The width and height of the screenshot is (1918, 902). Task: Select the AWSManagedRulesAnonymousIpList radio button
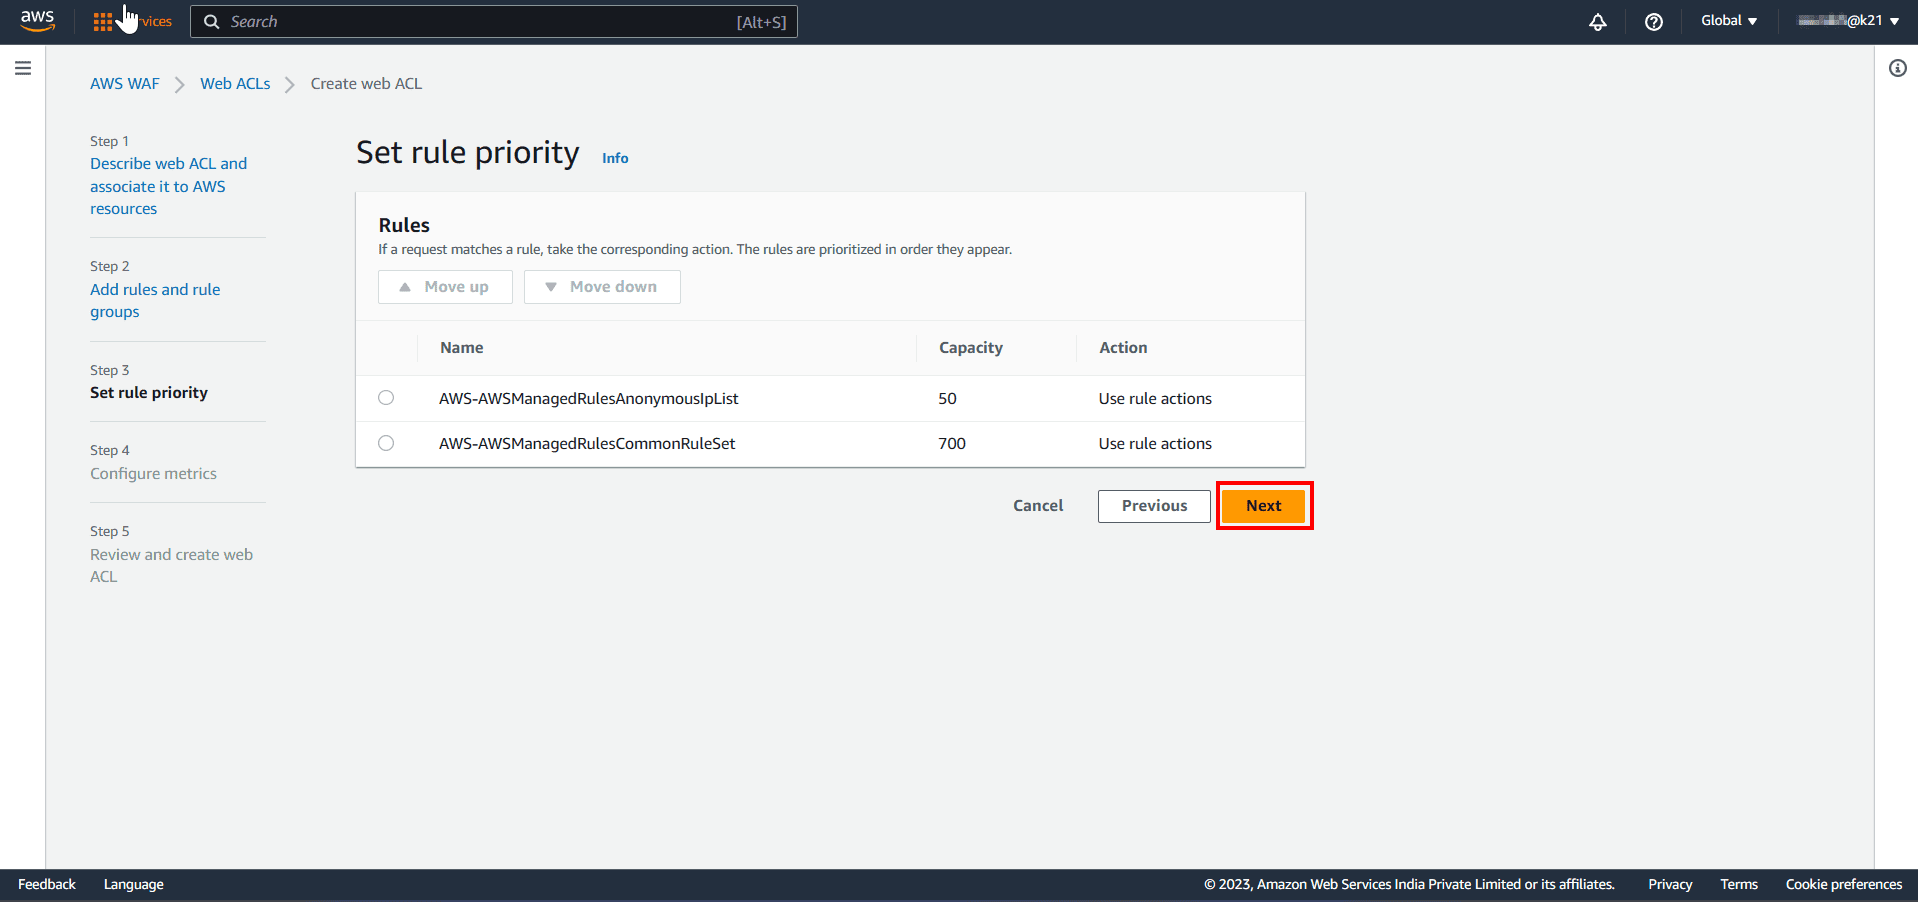(386, 398)
